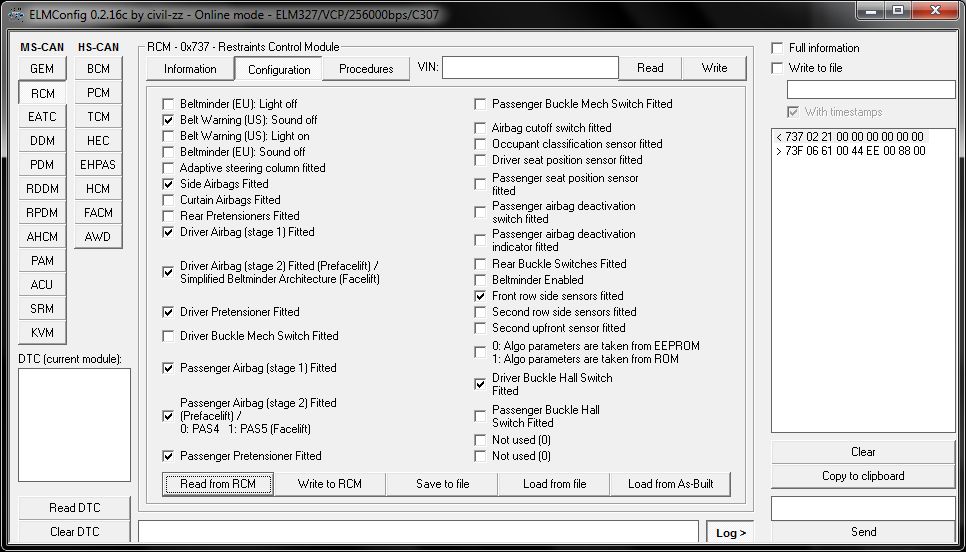Select the RCM module button
Image resolution: width=966 pixels, height=552 pixels.
click(x=42, y=93)
